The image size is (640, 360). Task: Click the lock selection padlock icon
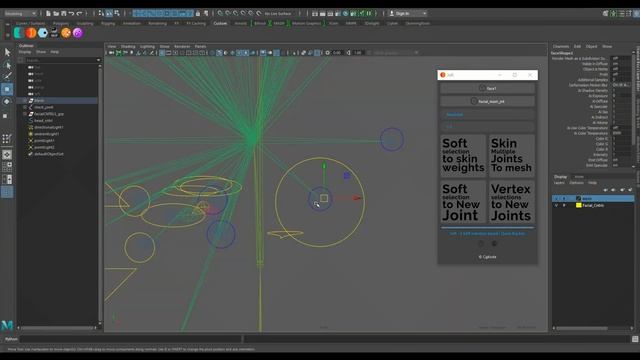198,13
